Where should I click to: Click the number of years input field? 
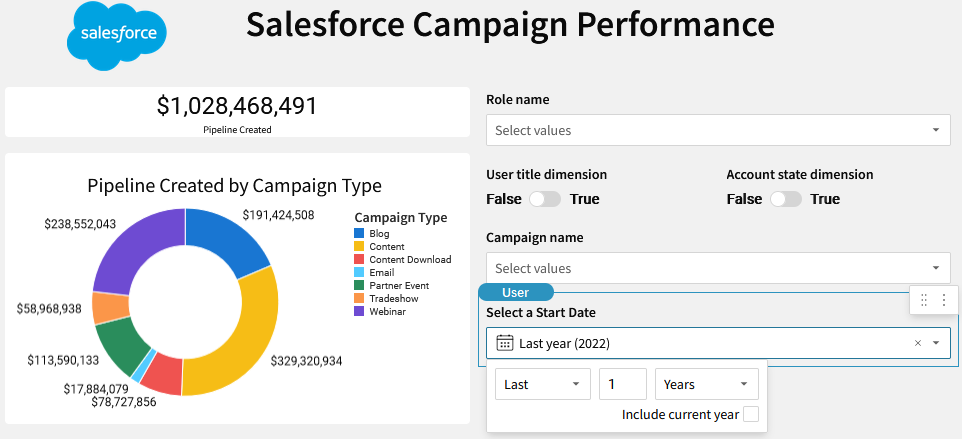(623, 384)
